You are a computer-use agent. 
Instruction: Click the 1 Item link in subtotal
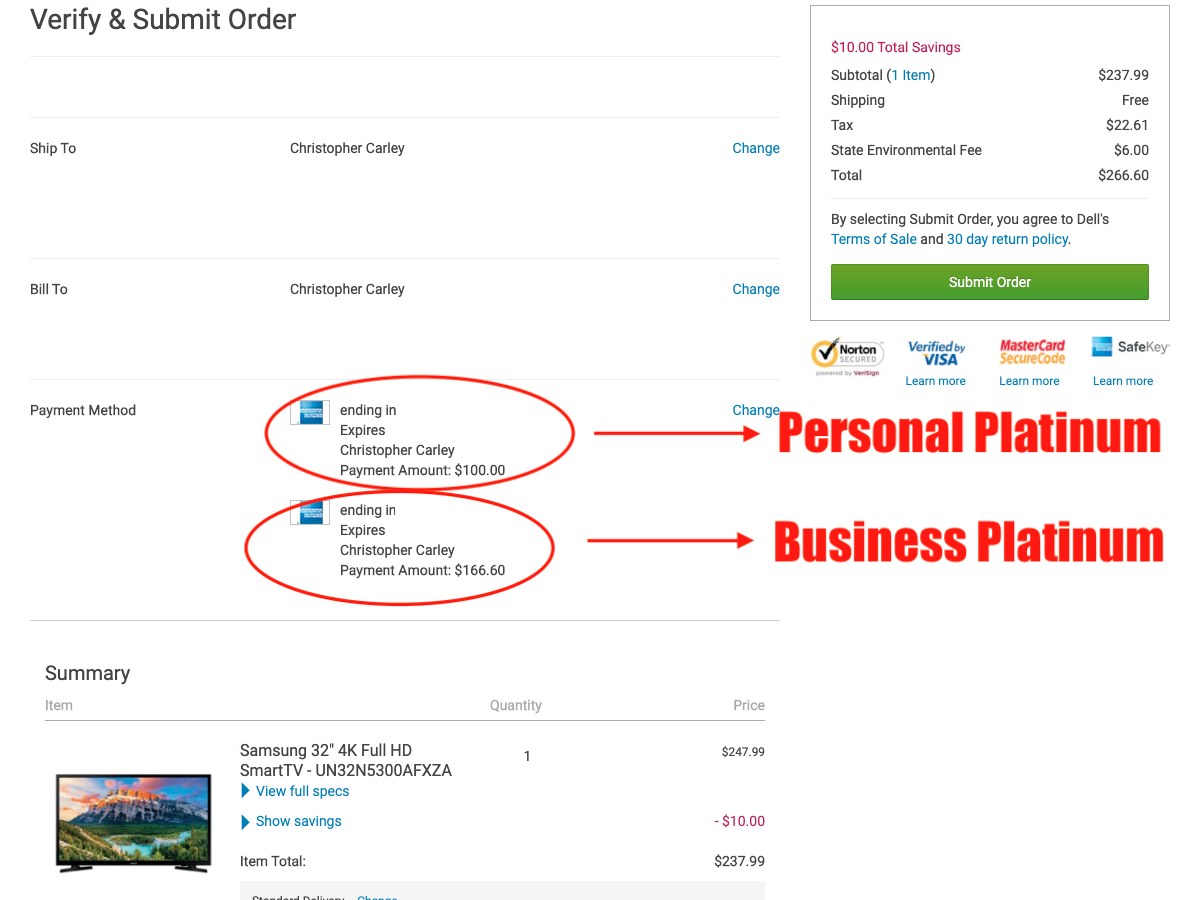(910, 75)
